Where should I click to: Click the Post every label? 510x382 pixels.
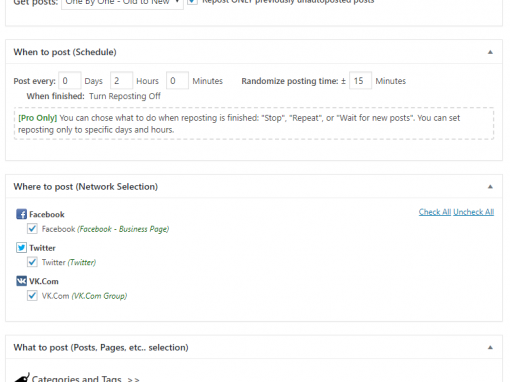click(34, 81)
